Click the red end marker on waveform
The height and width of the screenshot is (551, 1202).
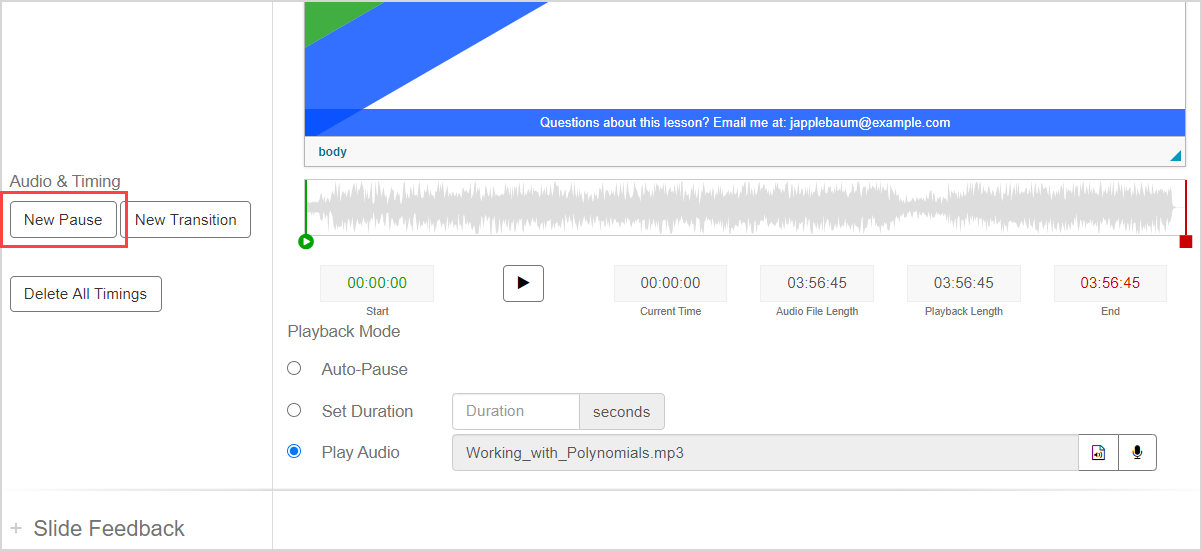pos(1185,241)
